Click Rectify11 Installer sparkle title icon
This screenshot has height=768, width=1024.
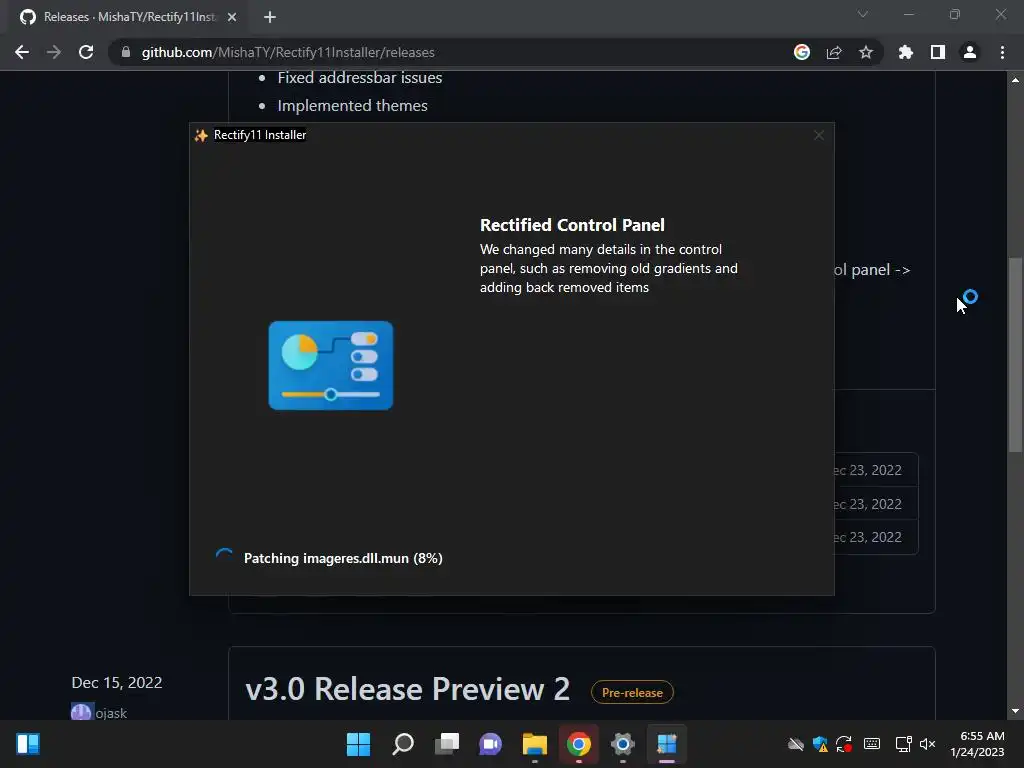pyautogui.click(x=201, y=135)
